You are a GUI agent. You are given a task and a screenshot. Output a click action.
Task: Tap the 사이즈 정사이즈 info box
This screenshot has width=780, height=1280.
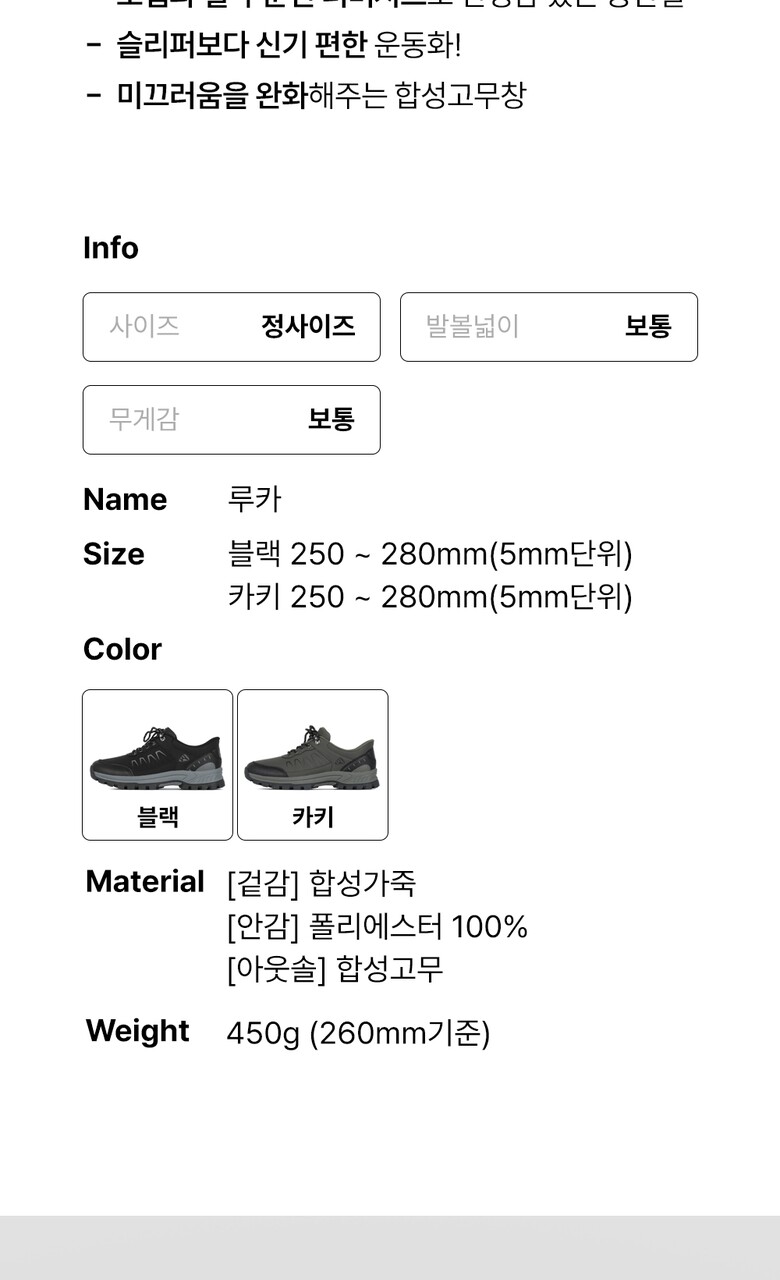point(231,327)
